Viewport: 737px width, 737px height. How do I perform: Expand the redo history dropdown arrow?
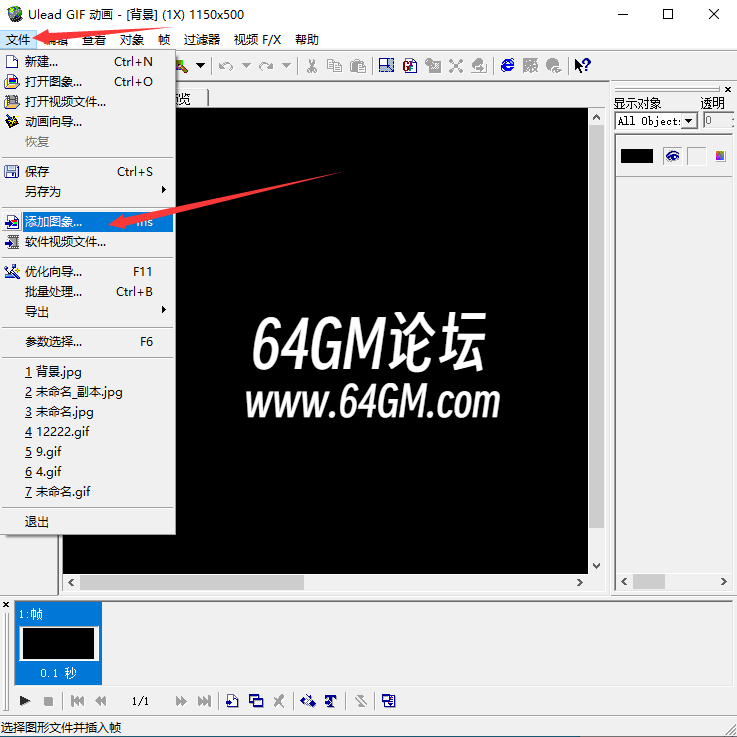click(x=286, y=66)
